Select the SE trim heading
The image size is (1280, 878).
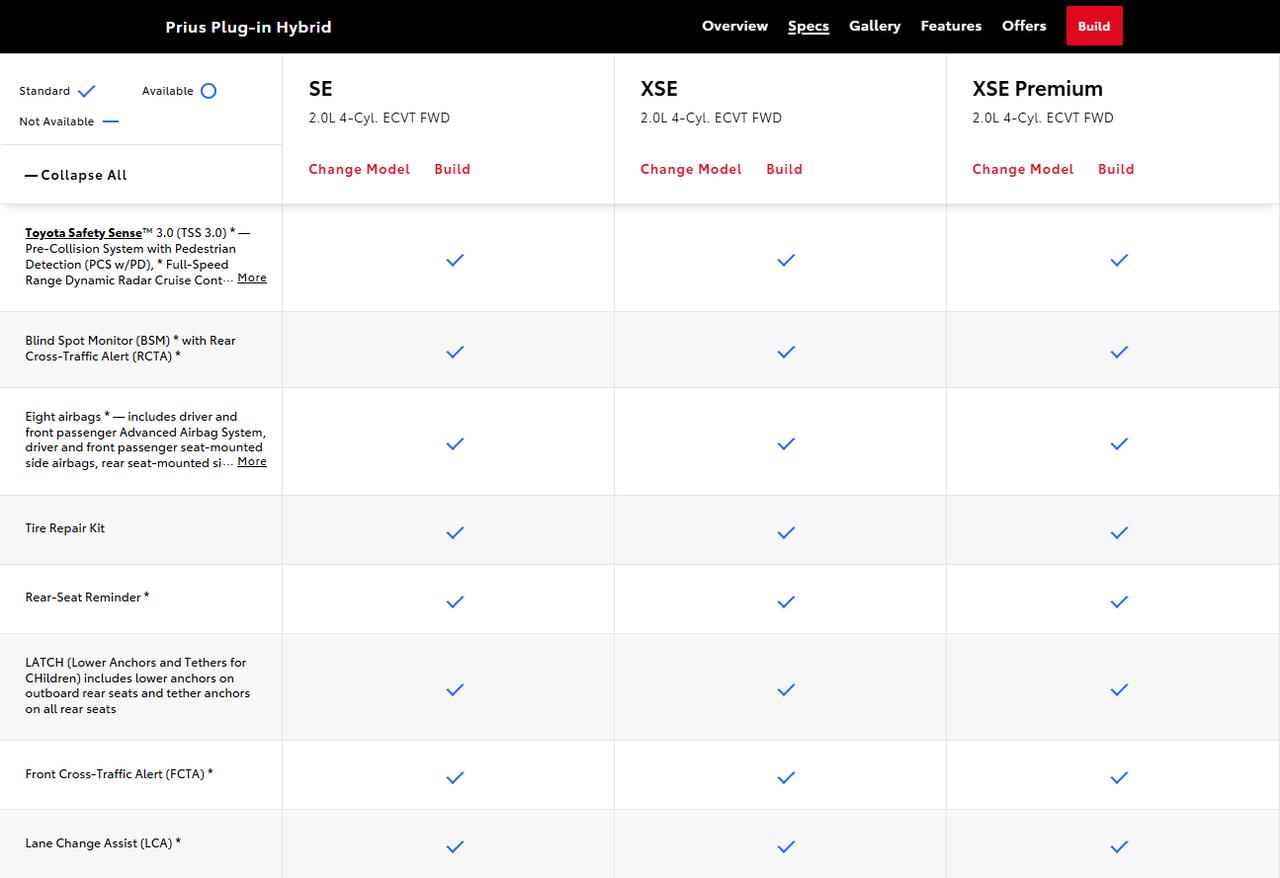[320, 88]
